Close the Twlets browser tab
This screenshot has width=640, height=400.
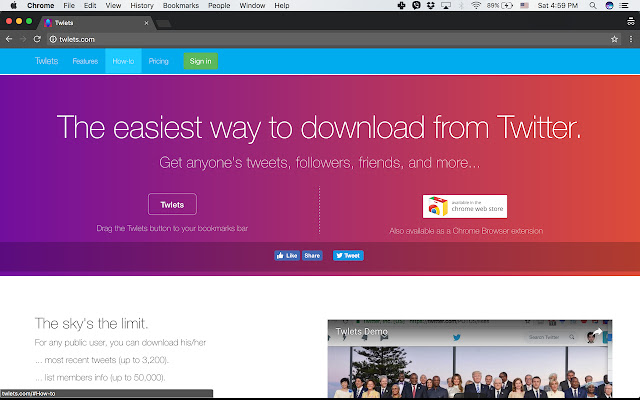147,23
